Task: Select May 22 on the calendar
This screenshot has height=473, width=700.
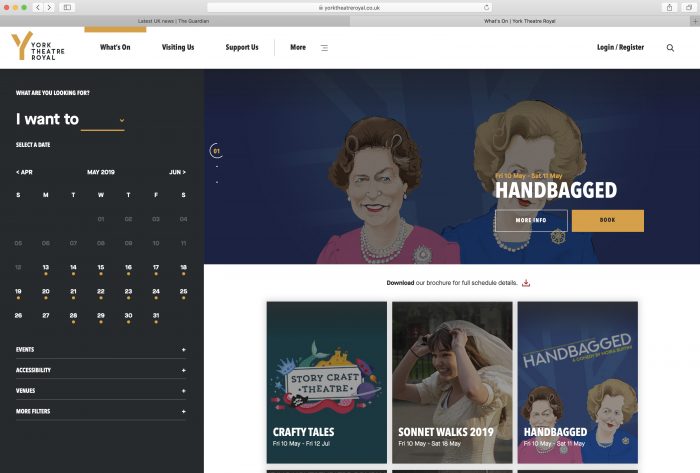Action: (x=101, y=293)
